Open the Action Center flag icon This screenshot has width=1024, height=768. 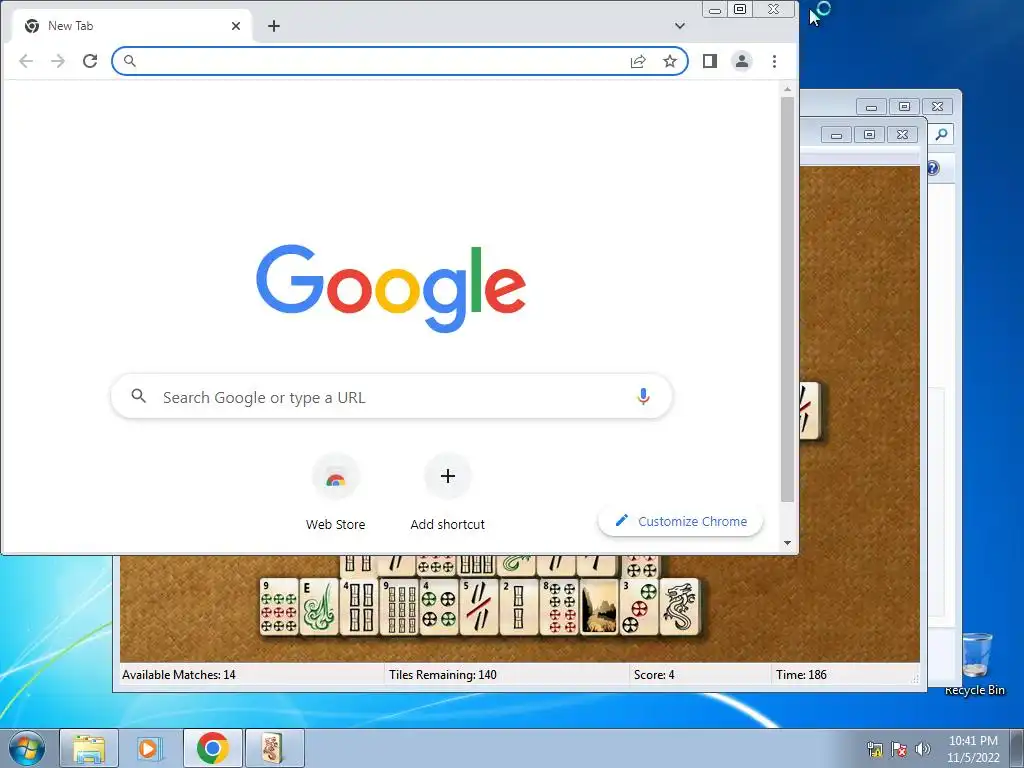coord(899,749)
